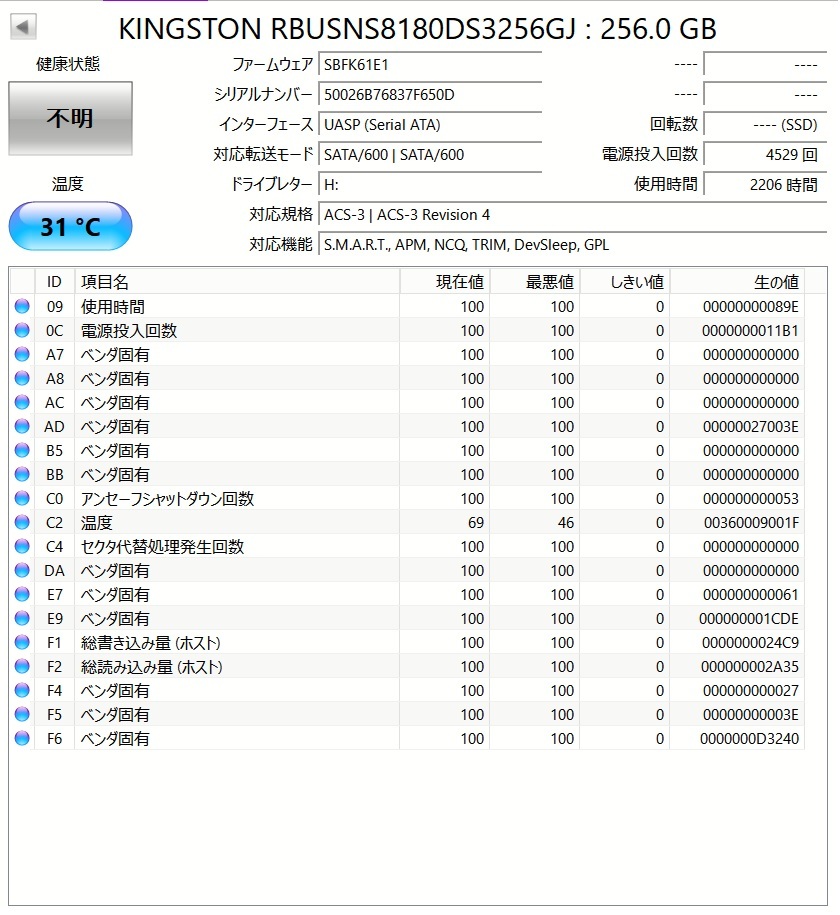Click raw value 0000027003E

pyautogui.click(x=751, y=427)
